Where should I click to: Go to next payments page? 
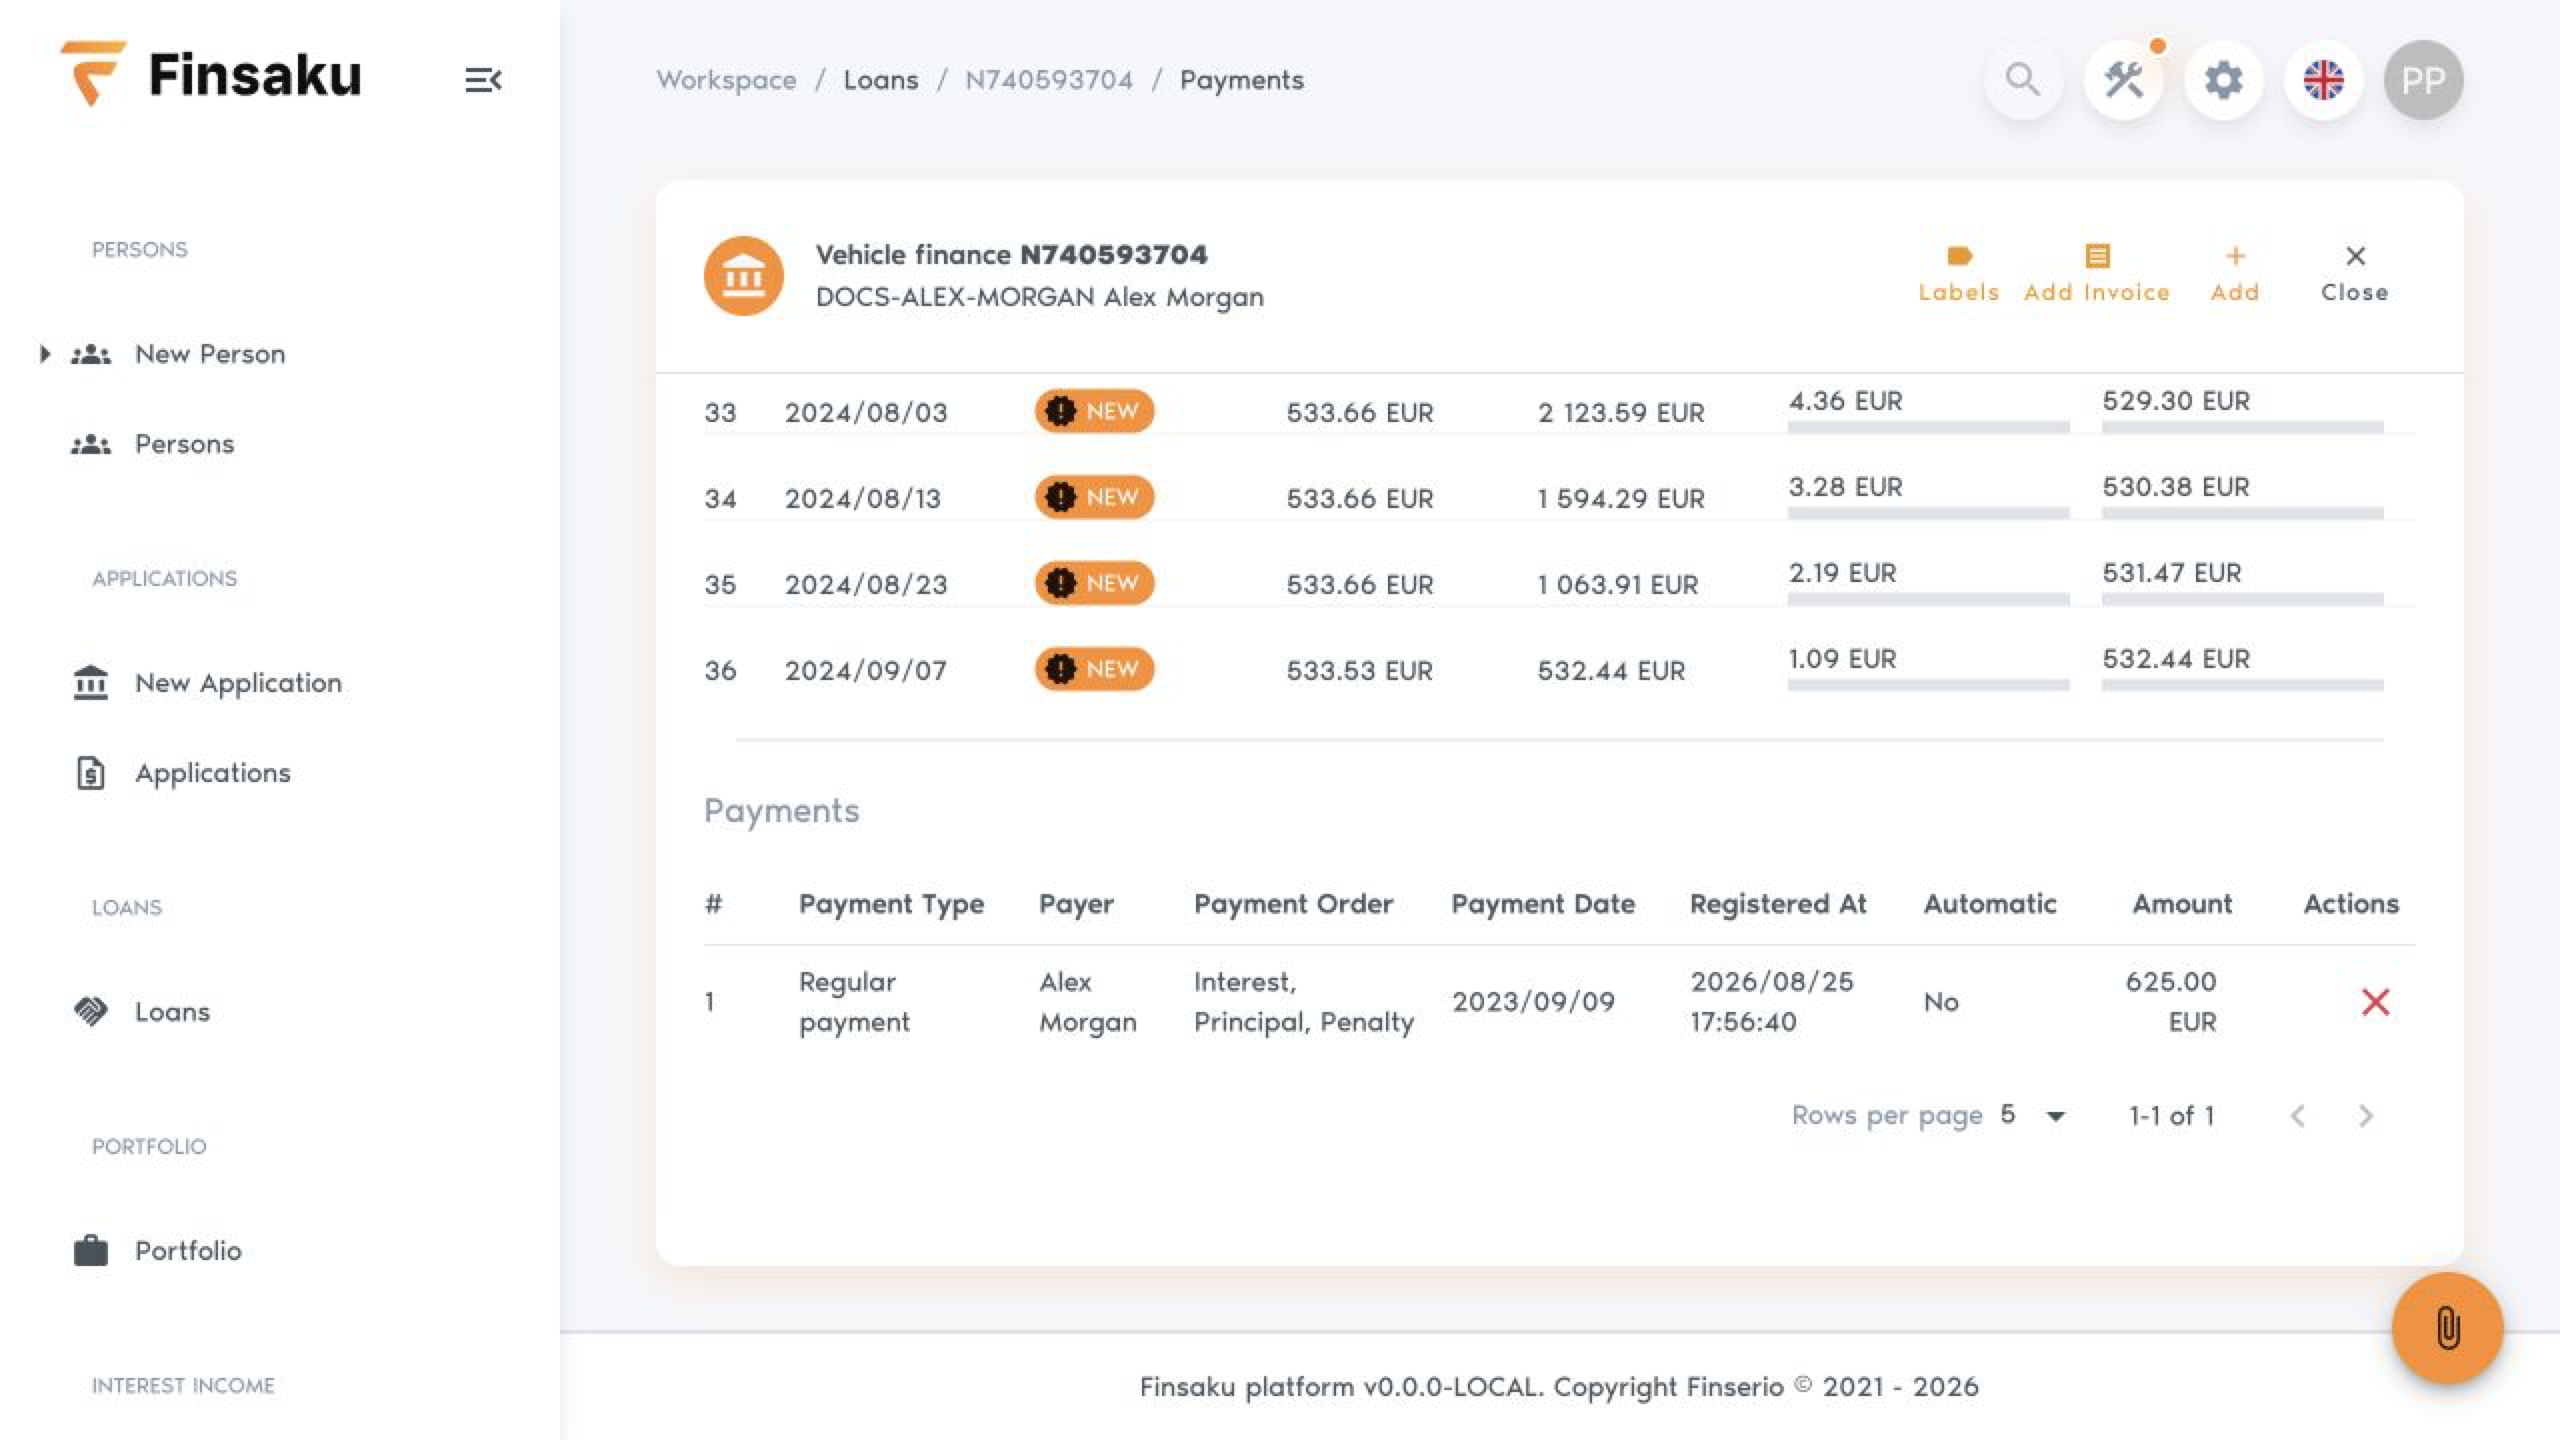2365,1116
